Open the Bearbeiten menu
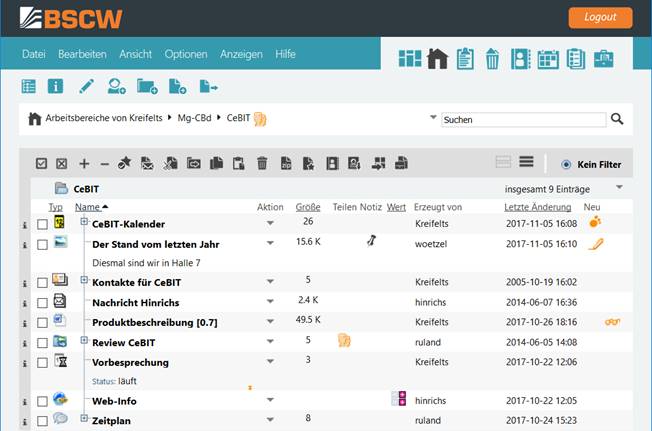652x431 pixels. (x=82, y=53)
